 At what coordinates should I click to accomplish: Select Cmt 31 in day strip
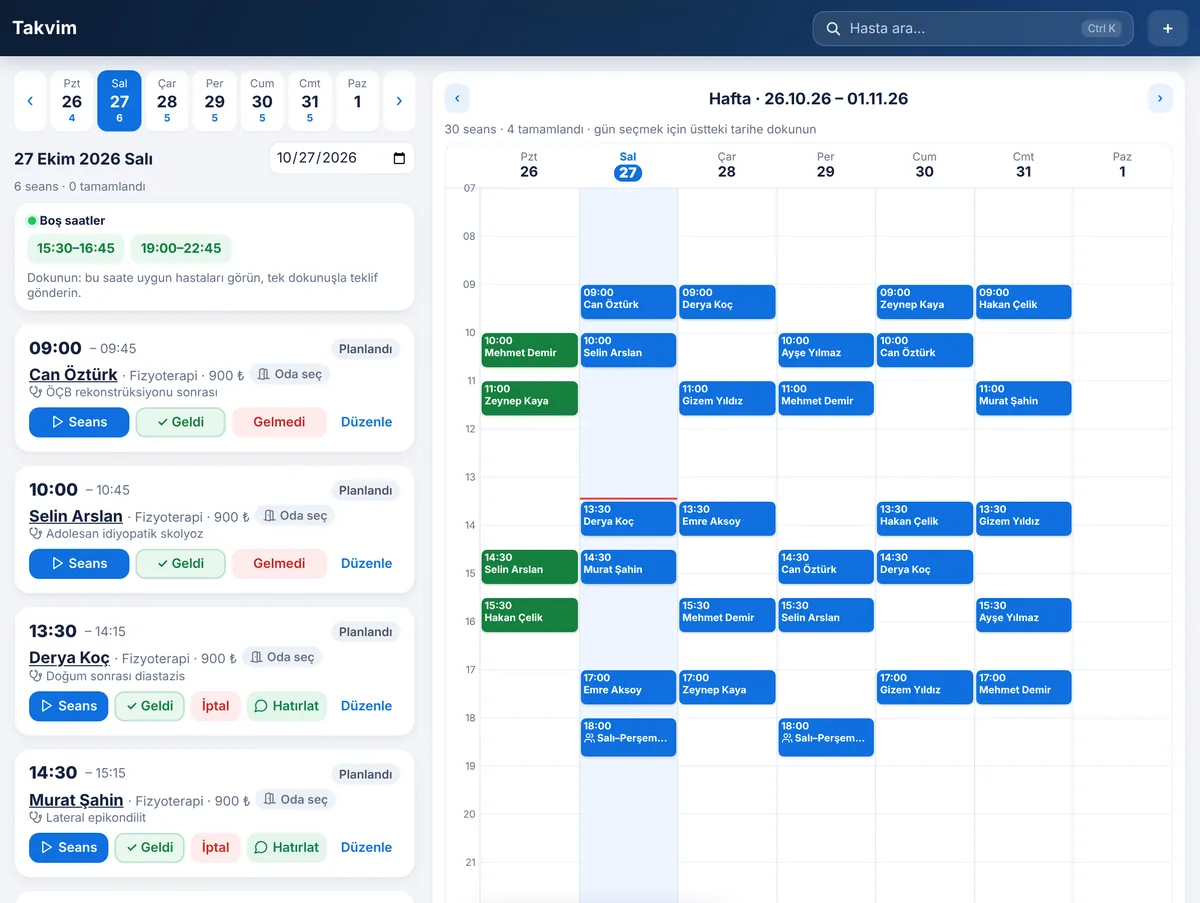[310, 101]
